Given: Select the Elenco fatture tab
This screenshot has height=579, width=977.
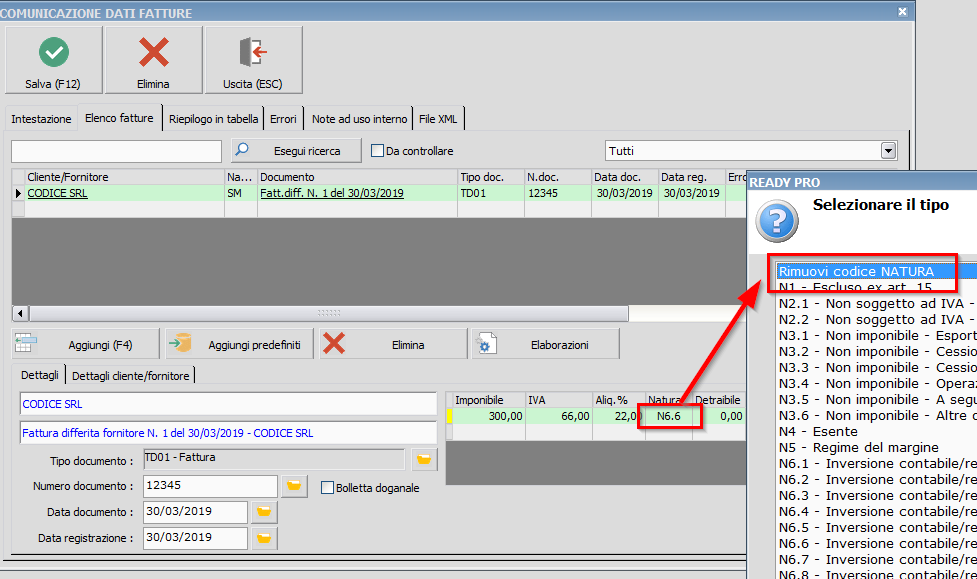Looking at the screenshot, I should pyautogui.click(x=119, y=118).
